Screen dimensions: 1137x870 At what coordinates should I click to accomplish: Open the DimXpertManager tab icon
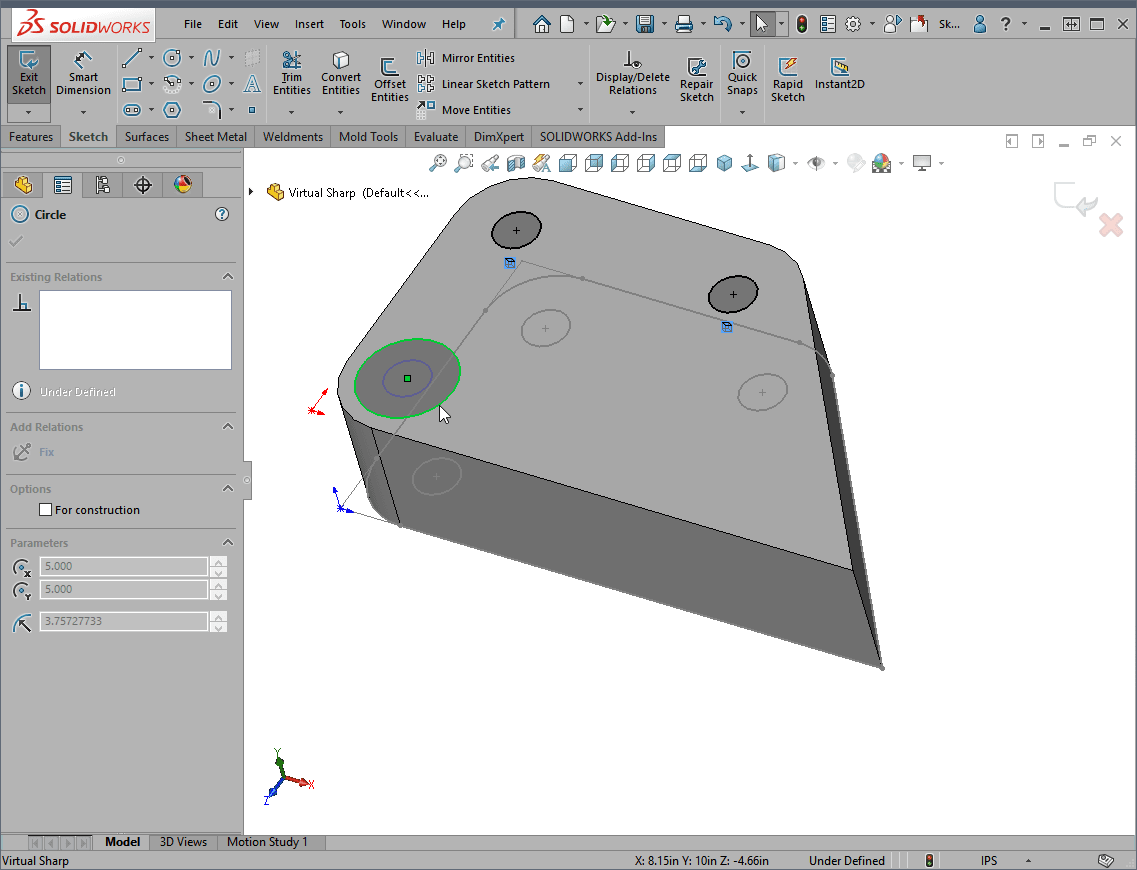pos(143,186)
